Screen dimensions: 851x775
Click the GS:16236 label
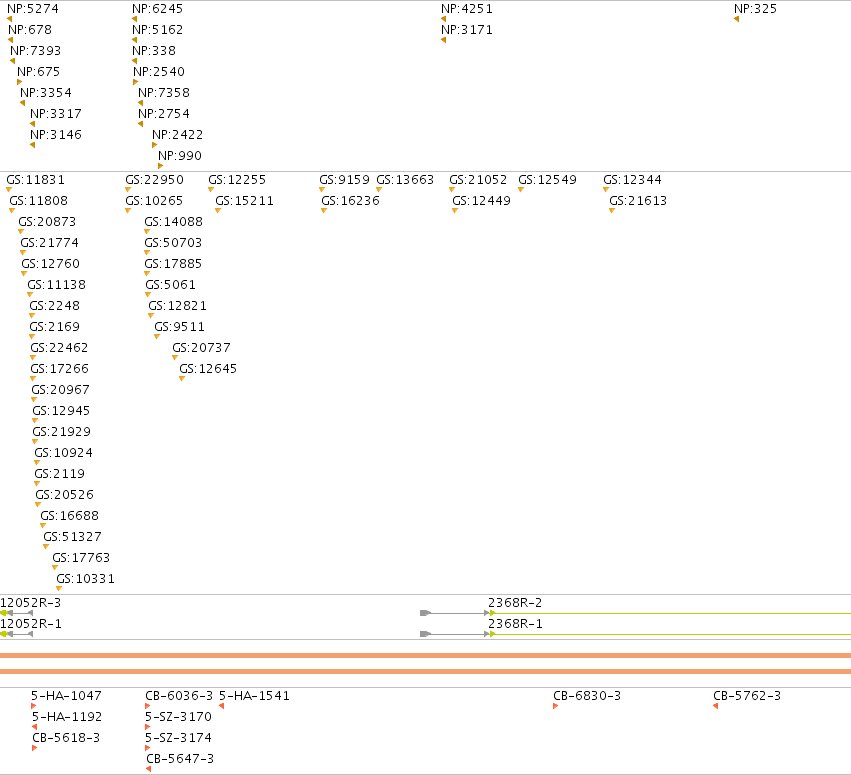pyautogui.click(x=351, y=201)
